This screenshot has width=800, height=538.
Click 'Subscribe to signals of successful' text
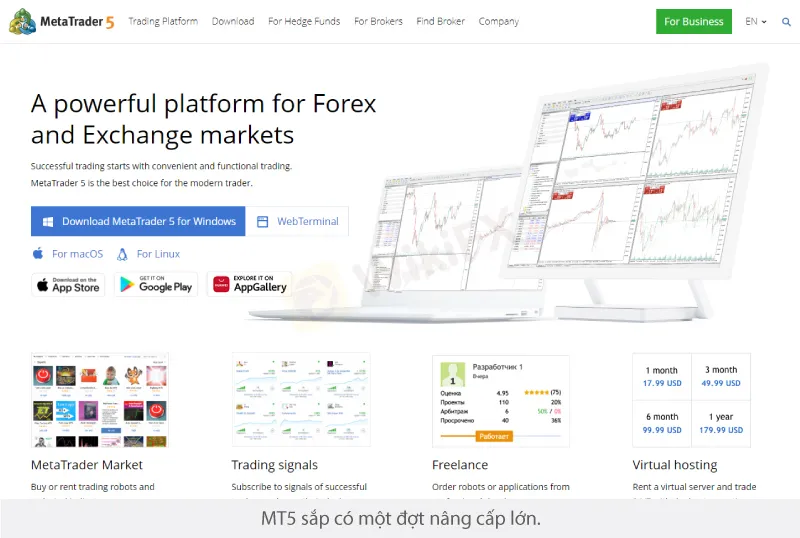(299, 487)
